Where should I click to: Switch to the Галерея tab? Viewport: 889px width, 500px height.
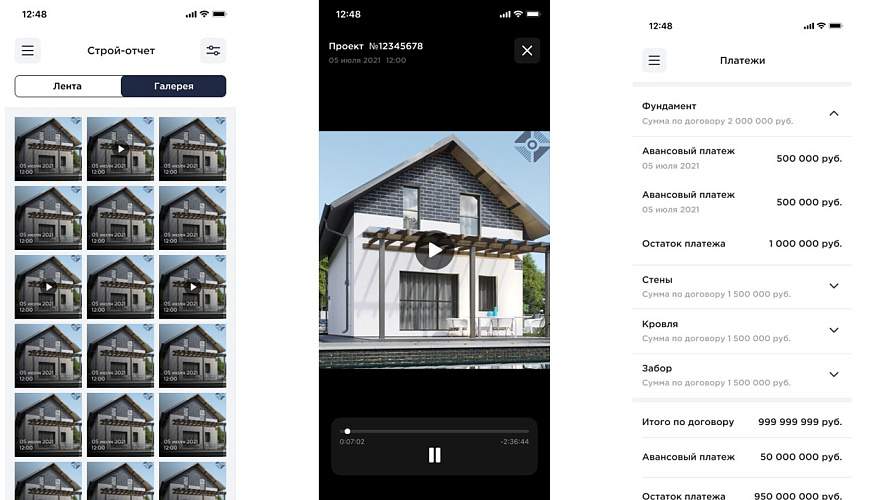coord(173,86)
